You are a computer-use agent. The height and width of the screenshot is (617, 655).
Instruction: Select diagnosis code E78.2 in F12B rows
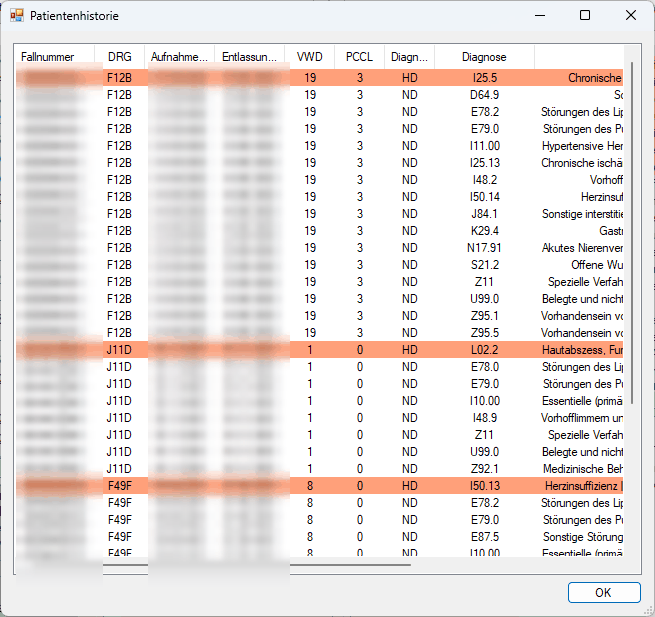485,112
